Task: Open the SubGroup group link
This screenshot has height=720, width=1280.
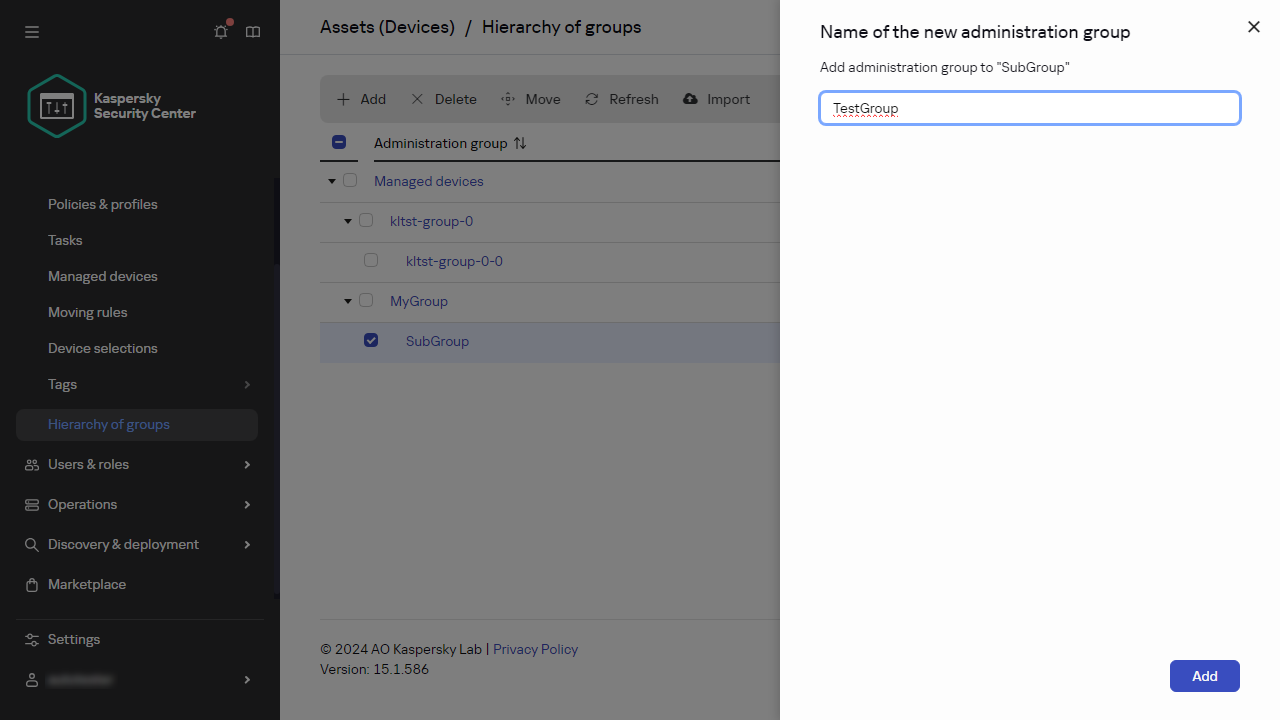Action: (x=437, y=341)
